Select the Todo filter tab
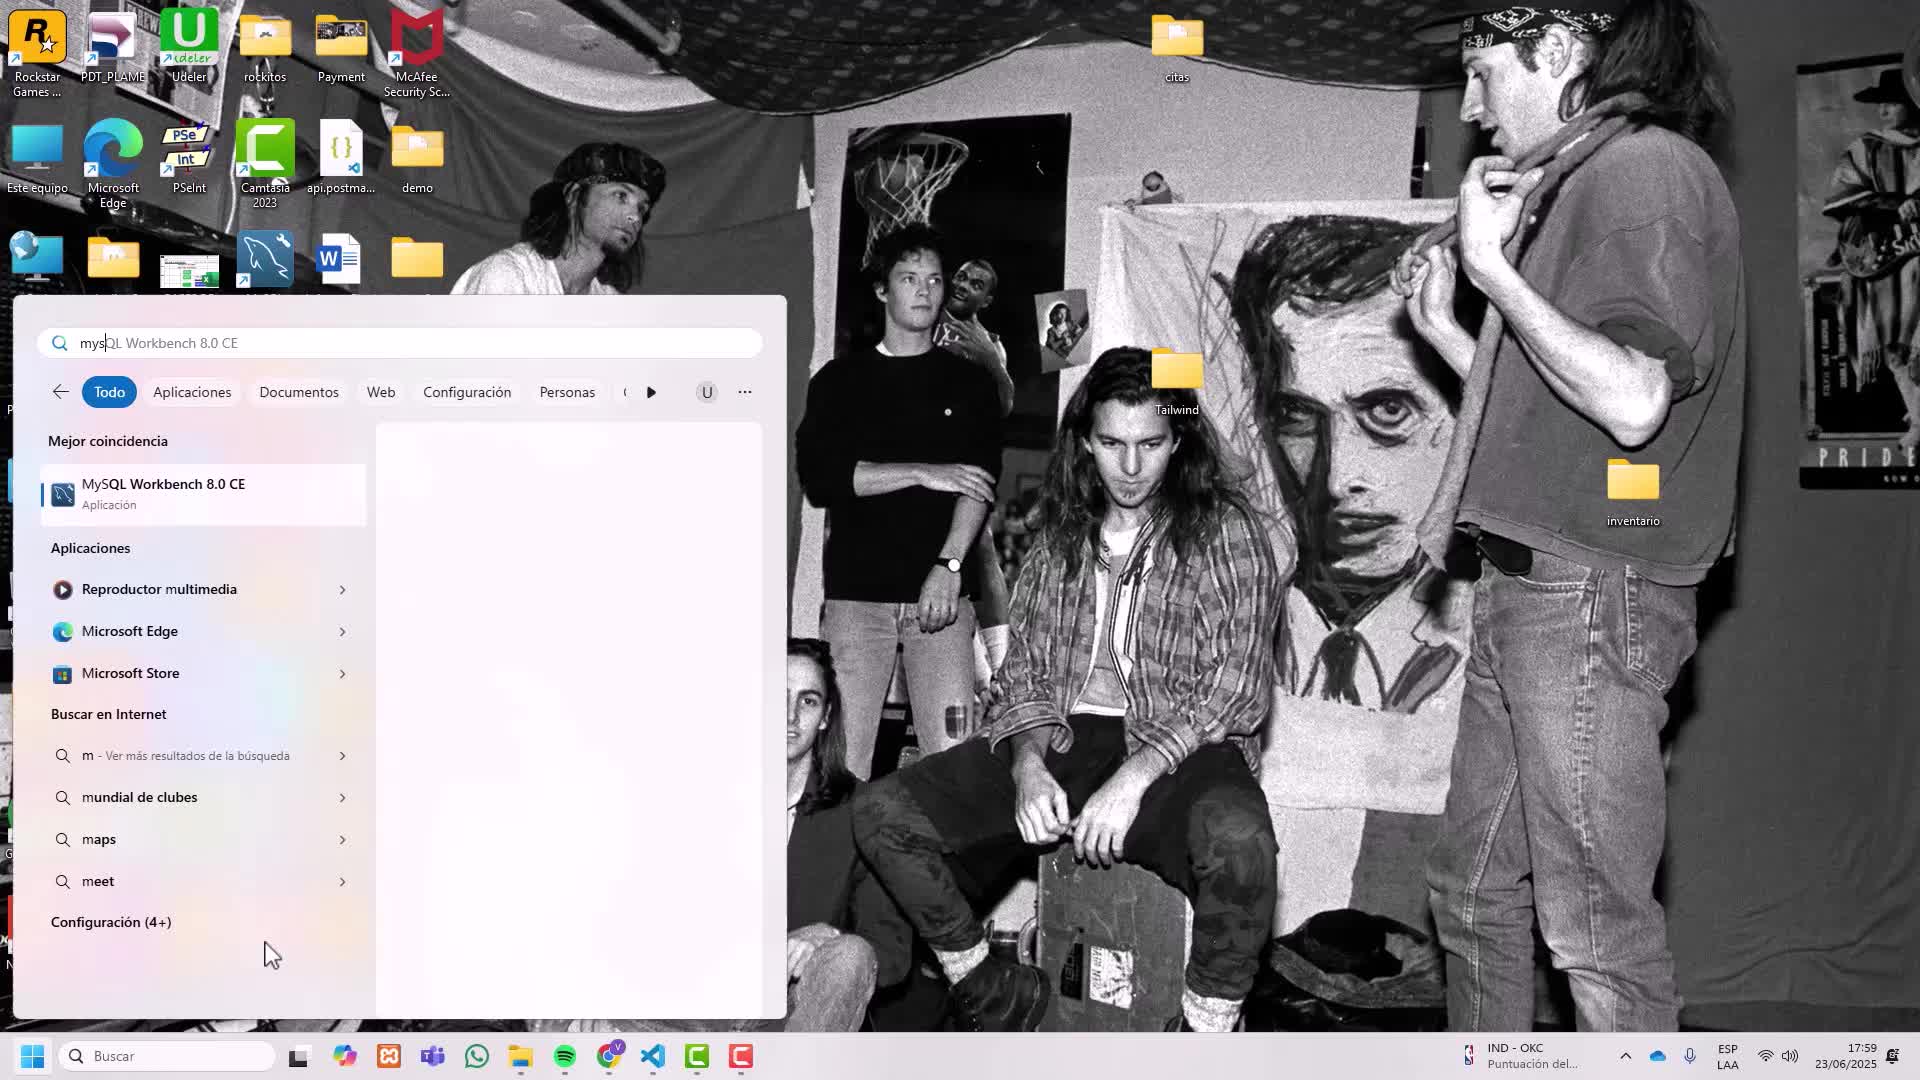Screen dimensions: 1920x1080 pos(109,392)
